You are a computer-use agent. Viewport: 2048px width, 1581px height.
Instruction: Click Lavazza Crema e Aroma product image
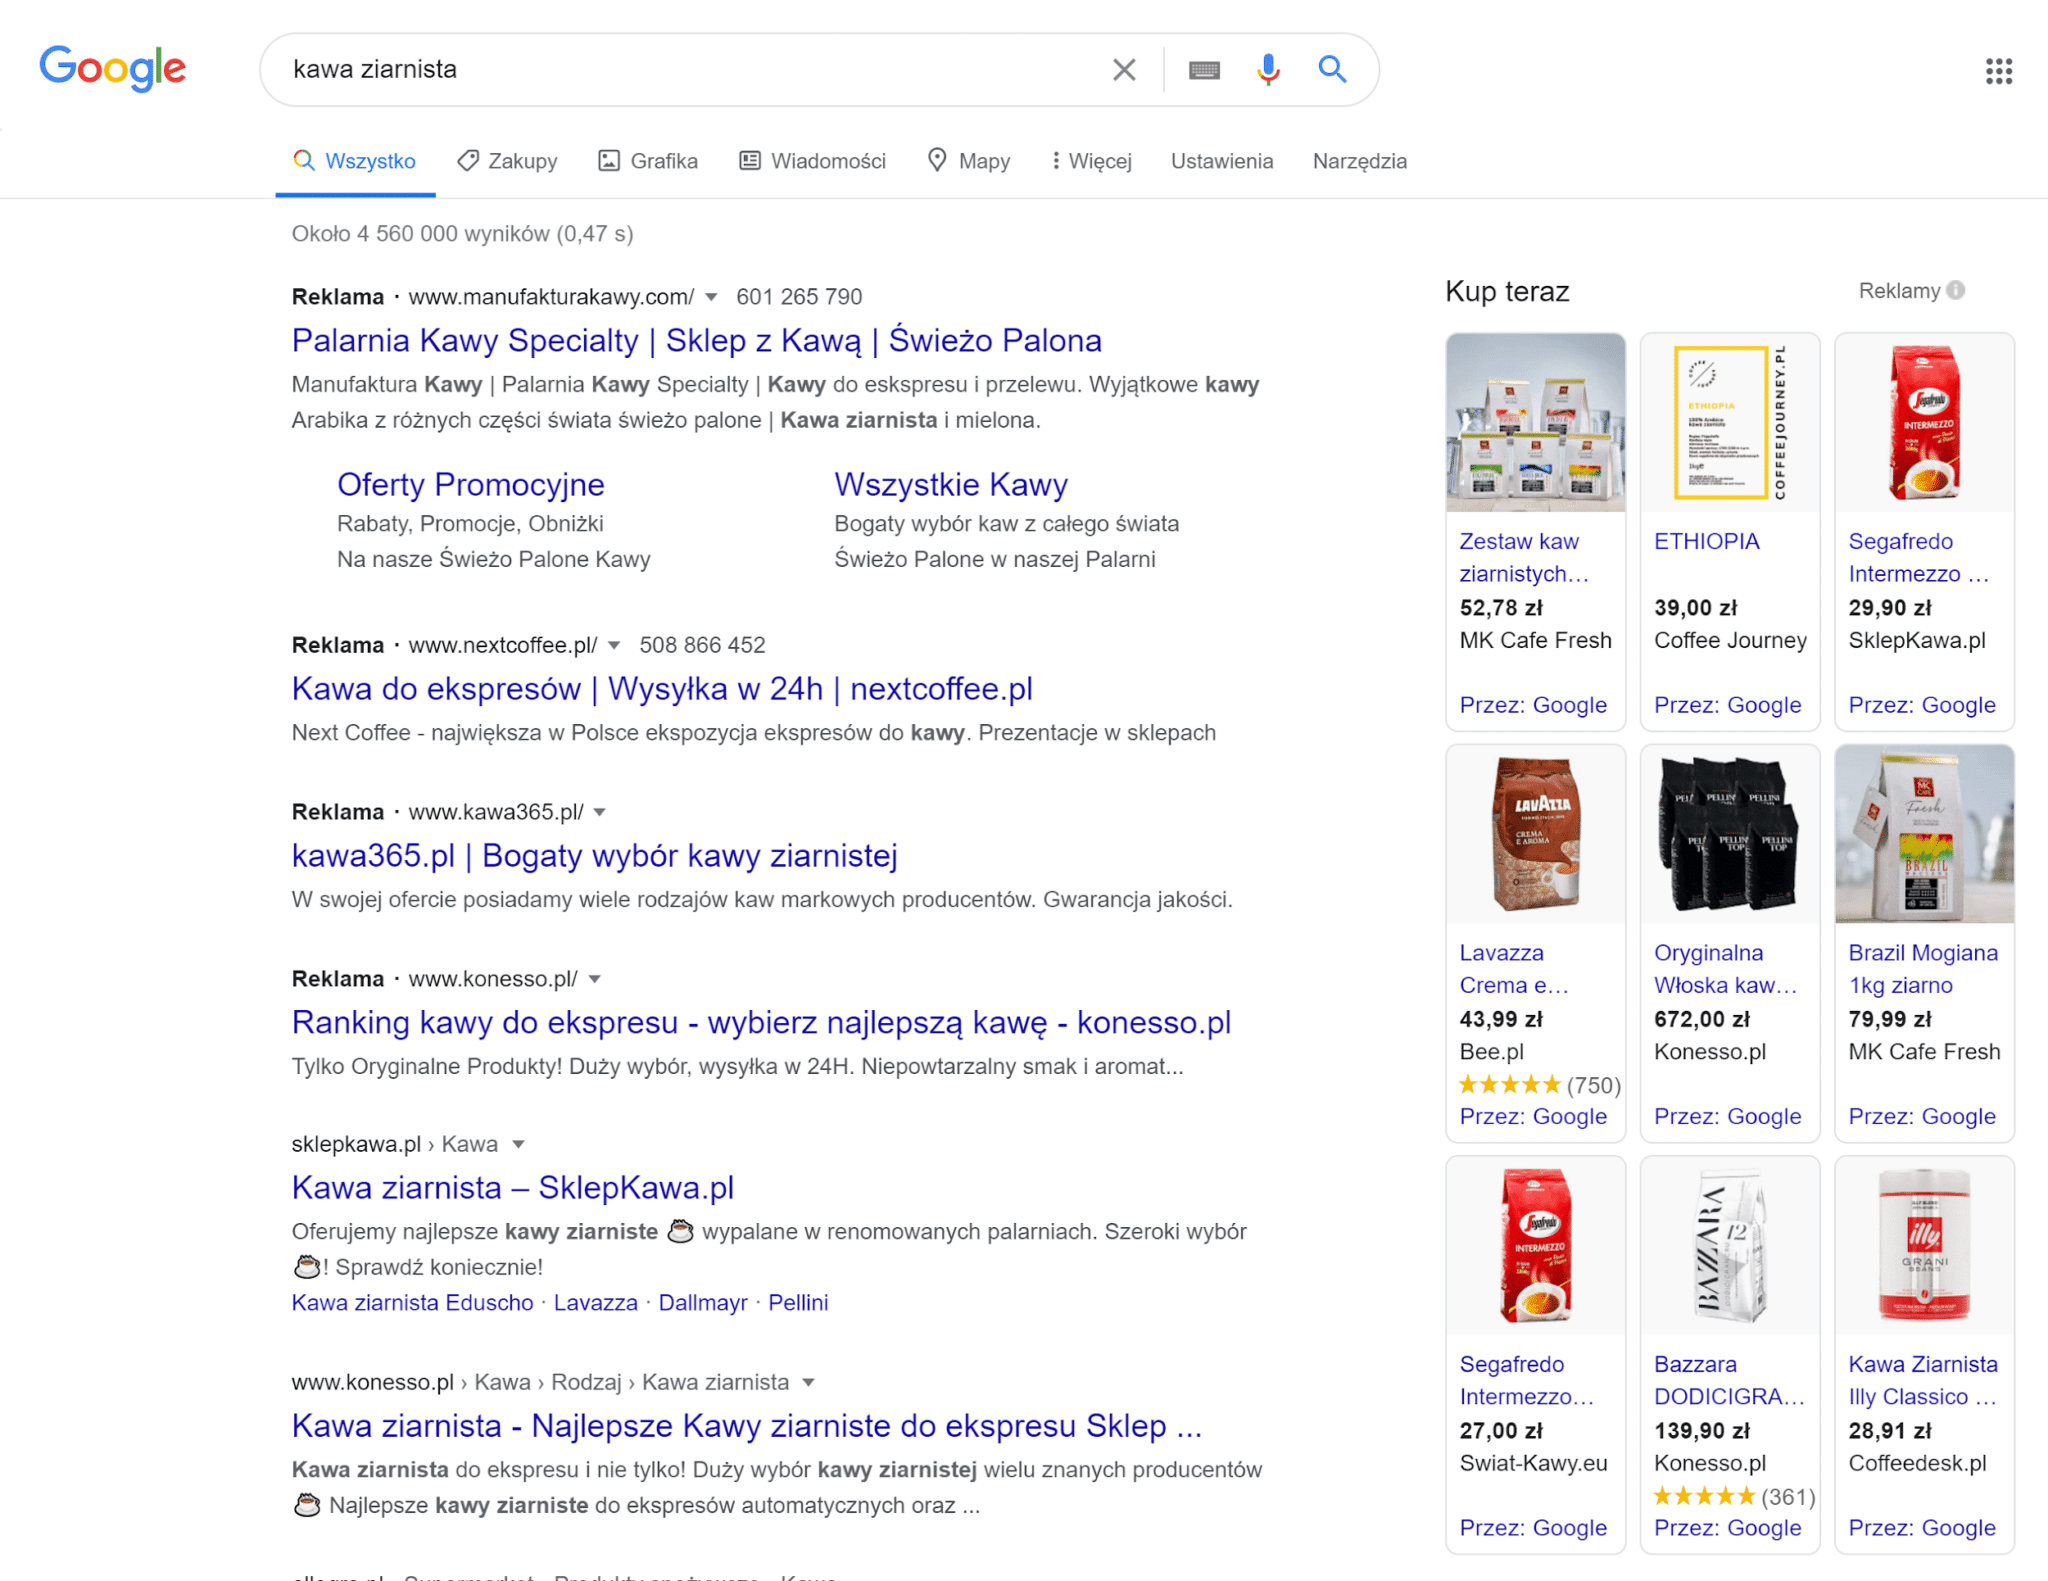[x=1535, y=834]
